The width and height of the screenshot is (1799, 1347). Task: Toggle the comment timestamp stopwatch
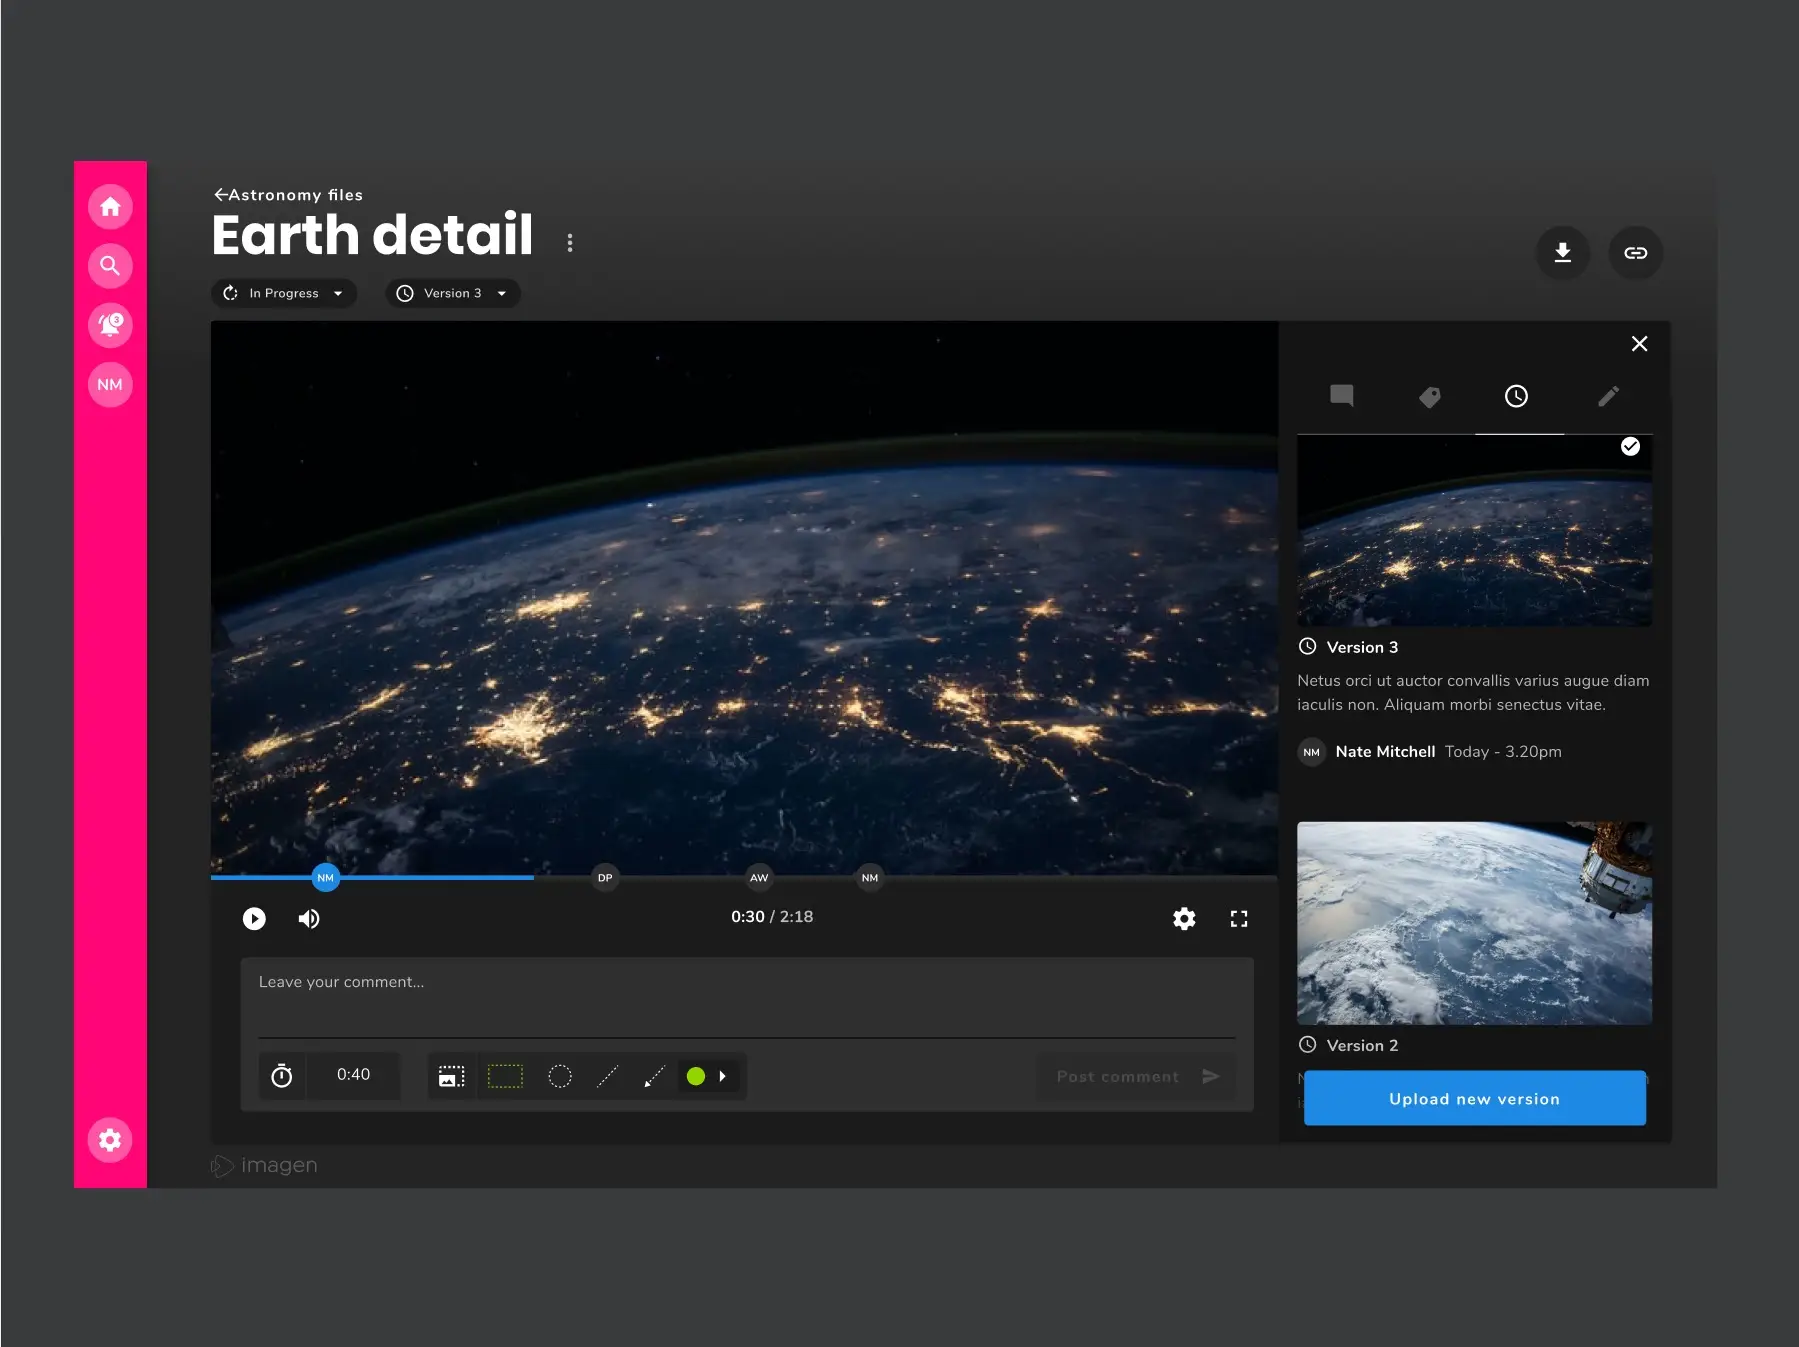click(x=282, y=1076)
